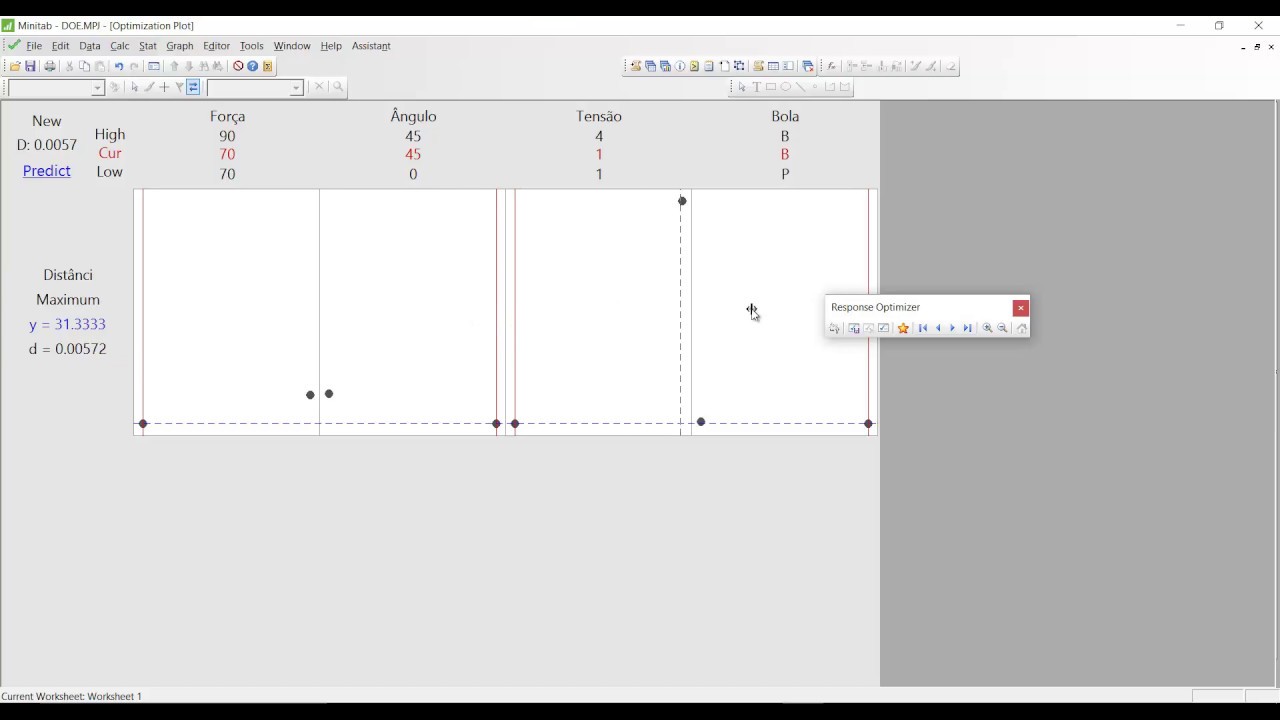
Task: Open the first empty toolbar combo box
Action: click(56, 88)
